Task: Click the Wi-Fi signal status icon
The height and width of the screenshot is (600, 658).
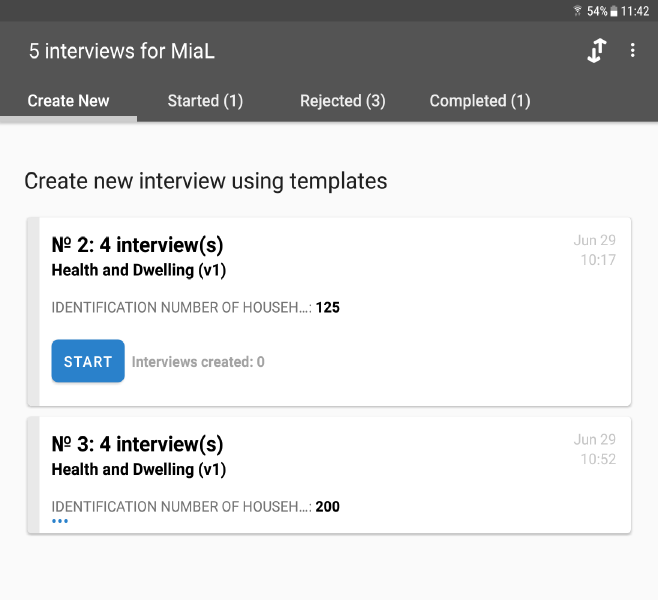Action: tap(577, 11)
